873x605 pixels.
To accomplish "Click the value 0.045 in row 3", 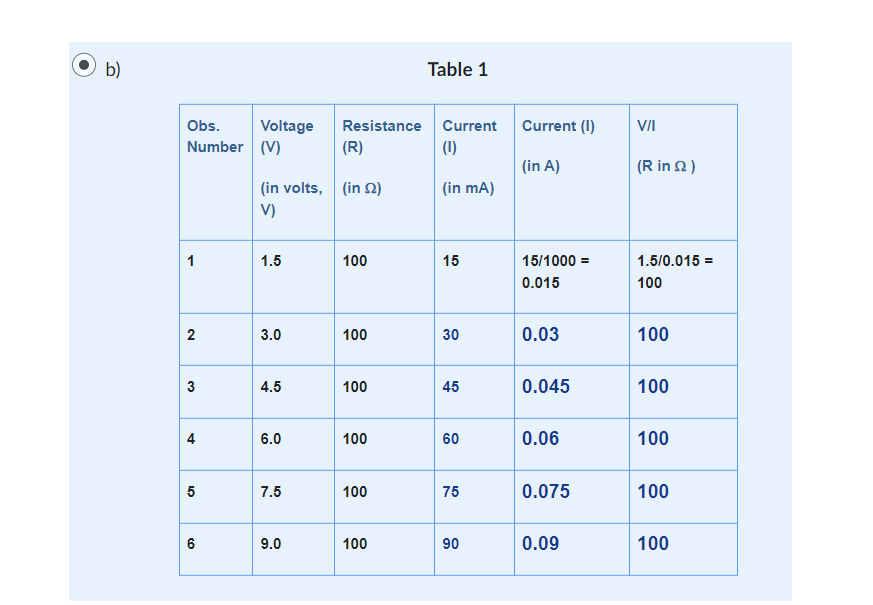I will click(x=544, y=386).
